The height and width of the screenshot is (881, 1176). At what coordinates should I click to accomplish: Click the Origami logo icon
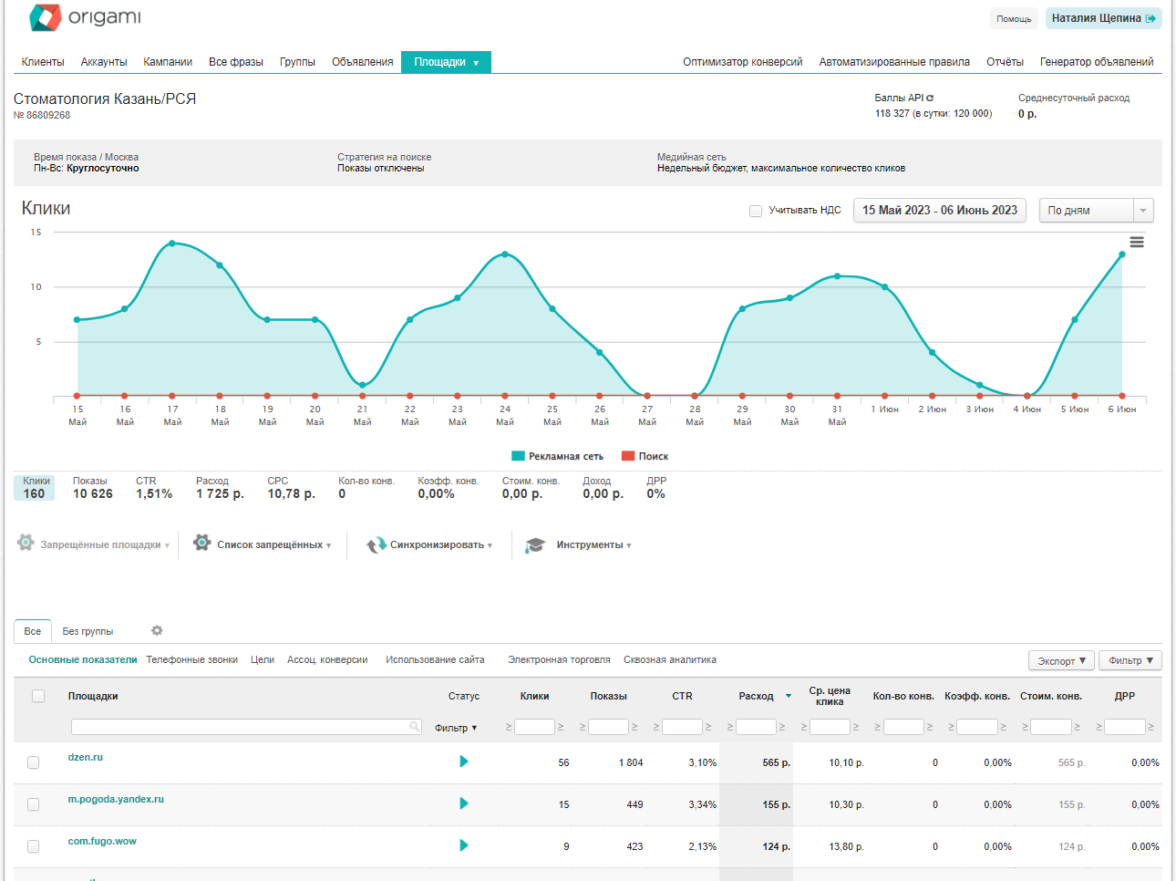tap(45, 17)
